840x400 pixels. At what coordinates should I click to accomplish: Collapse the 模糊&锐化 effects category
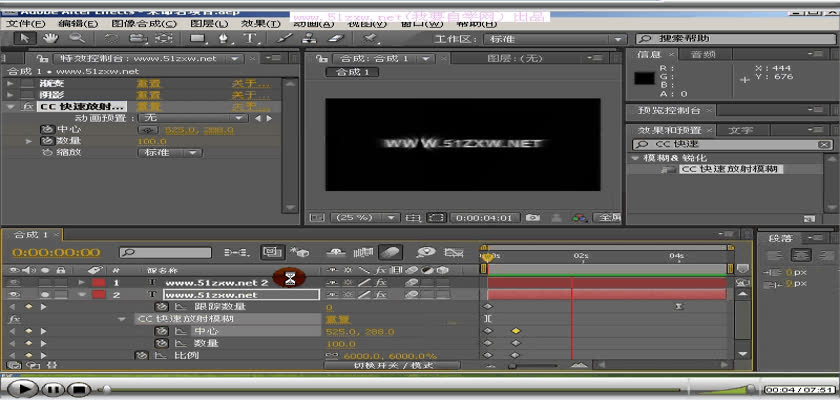636,158
